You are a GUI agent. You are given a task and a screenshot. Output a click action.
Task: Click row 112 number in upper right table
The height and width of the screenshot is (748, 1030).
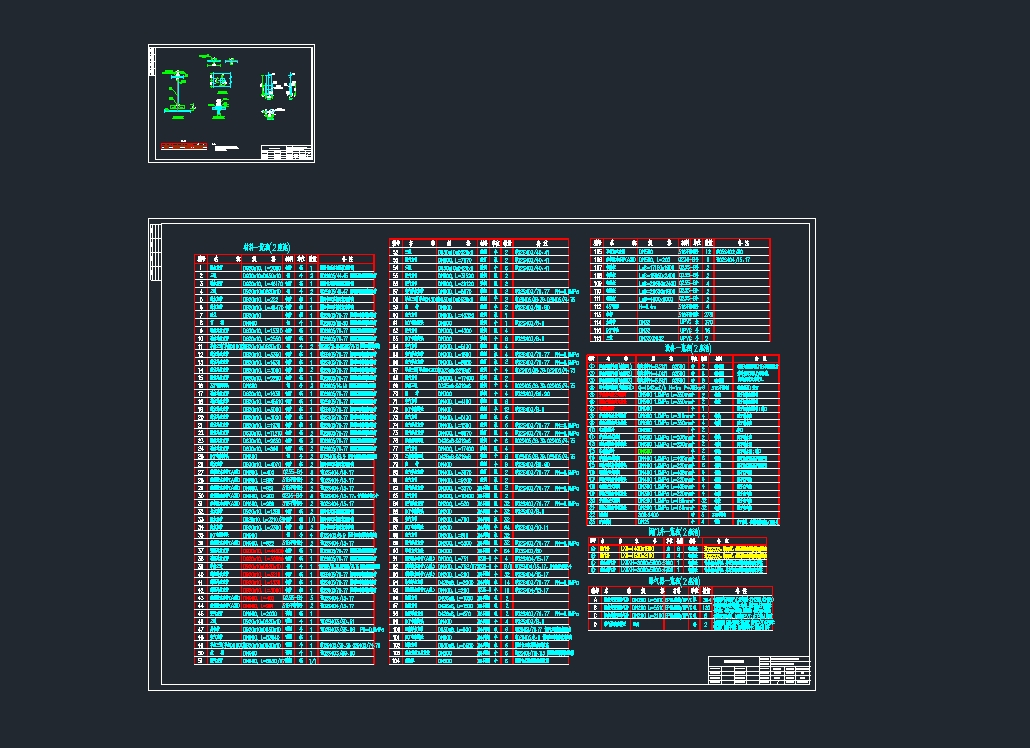tap(598, 307)
